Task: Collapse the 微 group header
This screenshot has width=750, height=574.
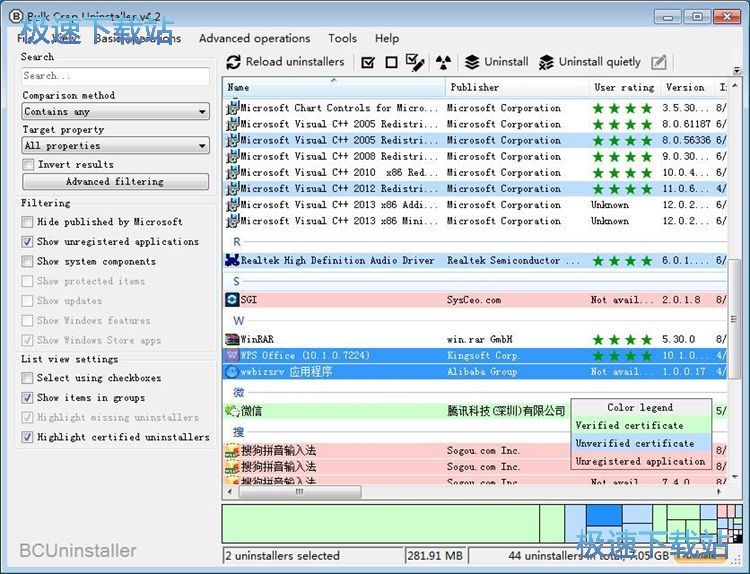Action: coord(239,393)
